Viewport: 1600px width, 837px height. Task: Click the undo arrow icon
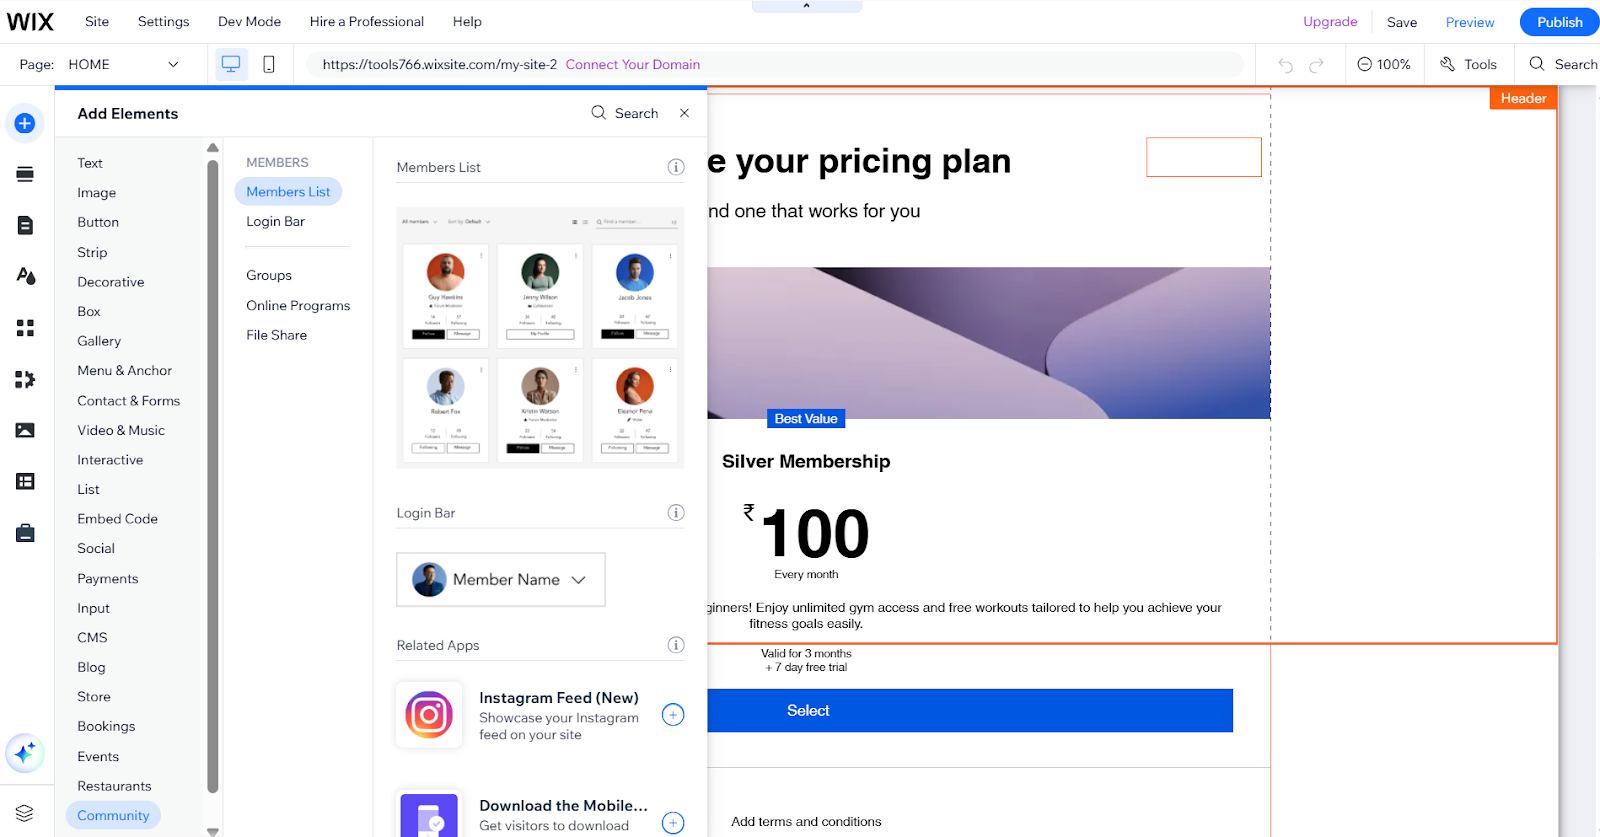[x=1285, y=65]
